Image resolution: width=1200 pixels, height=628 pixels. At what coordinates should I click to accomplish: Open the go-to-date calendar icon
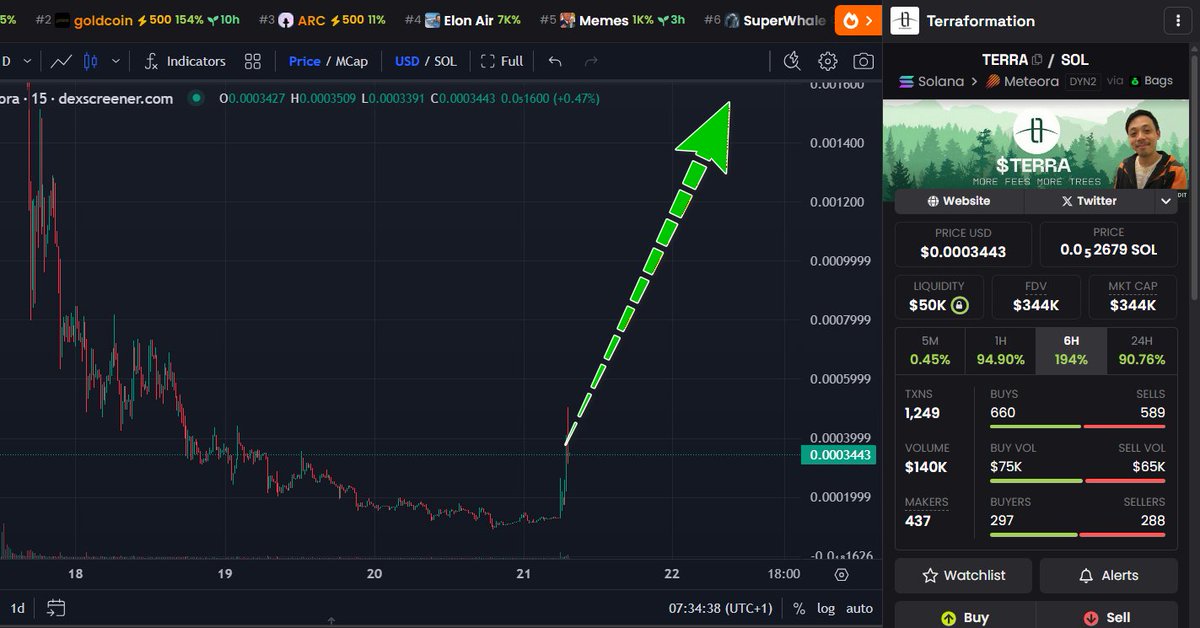click(56, 608)
